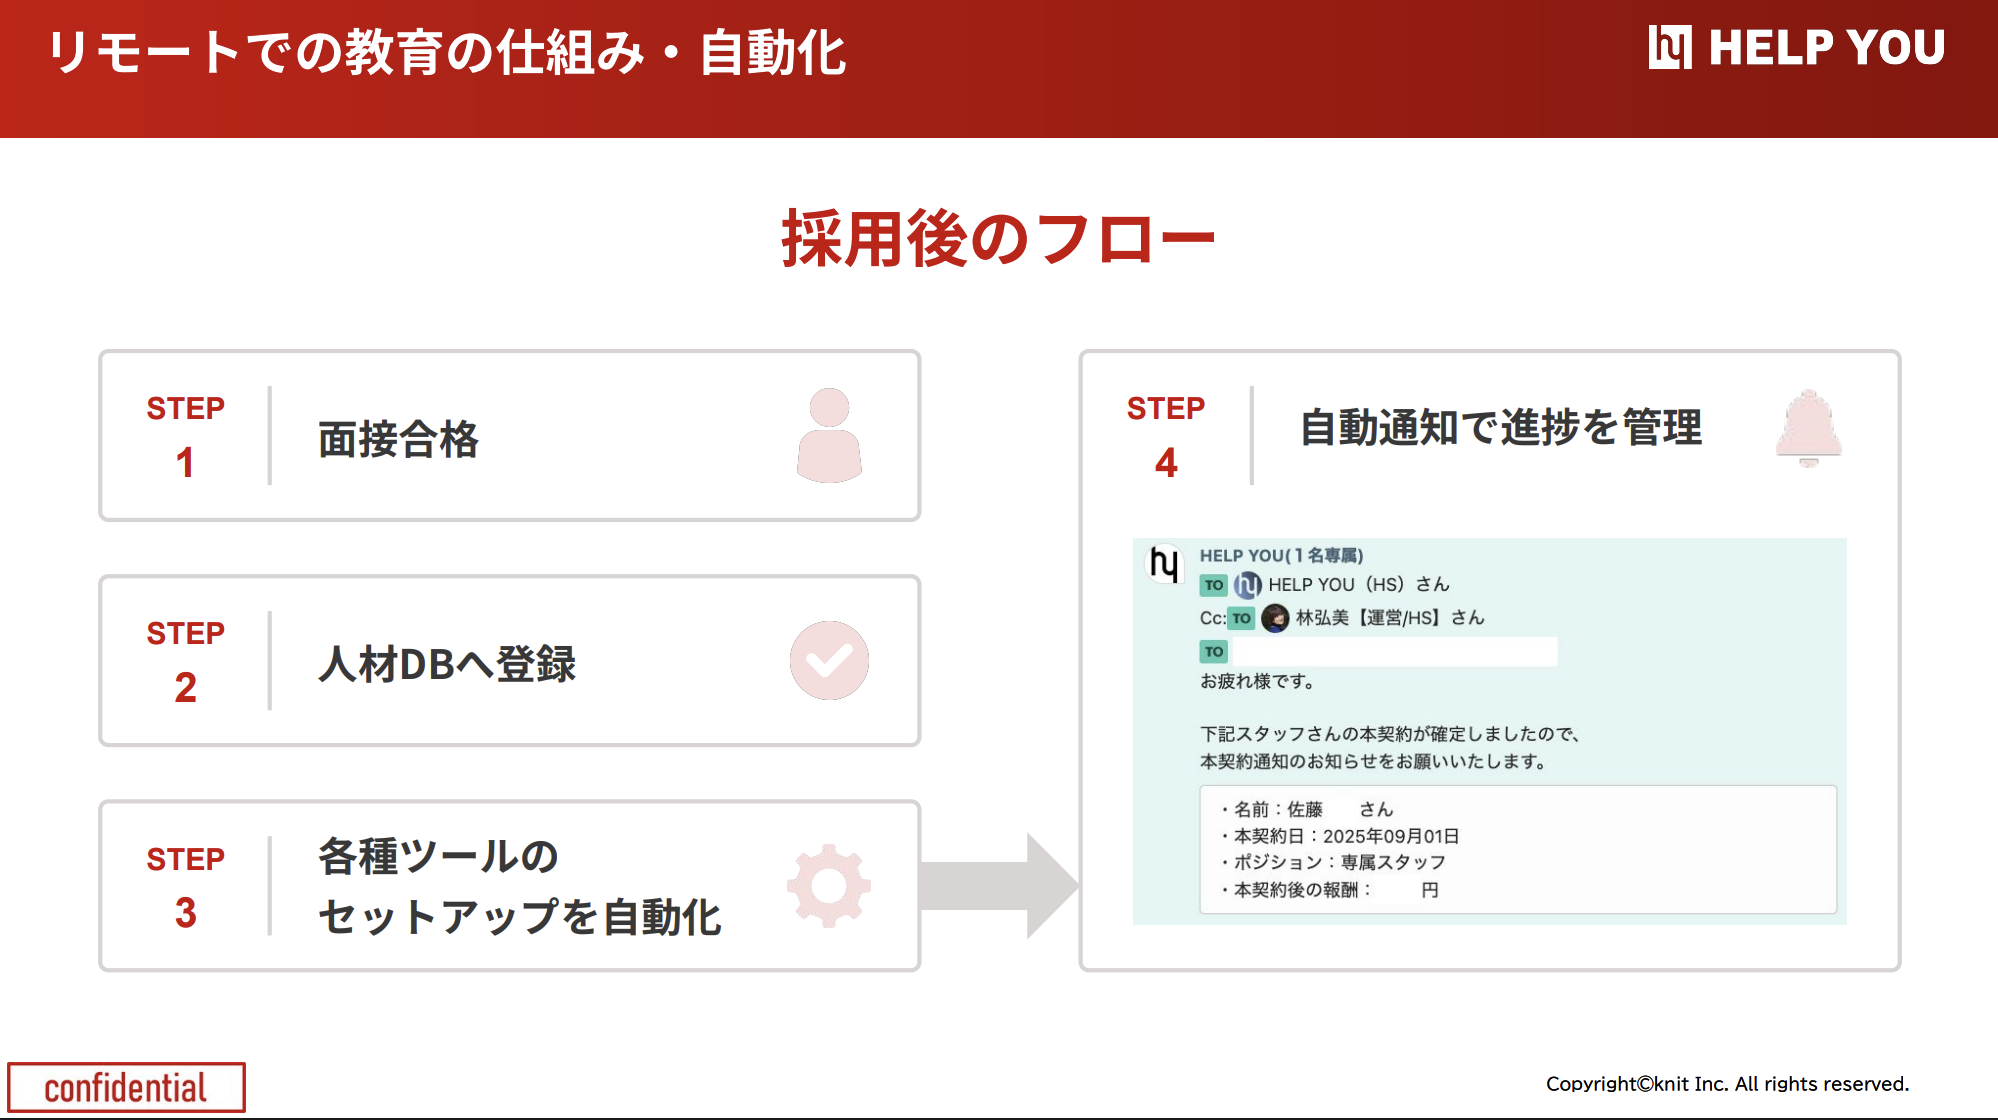1998x1120 pixels.
Task: Click the TO badge next to Cc:
Action: (1241, 618)
